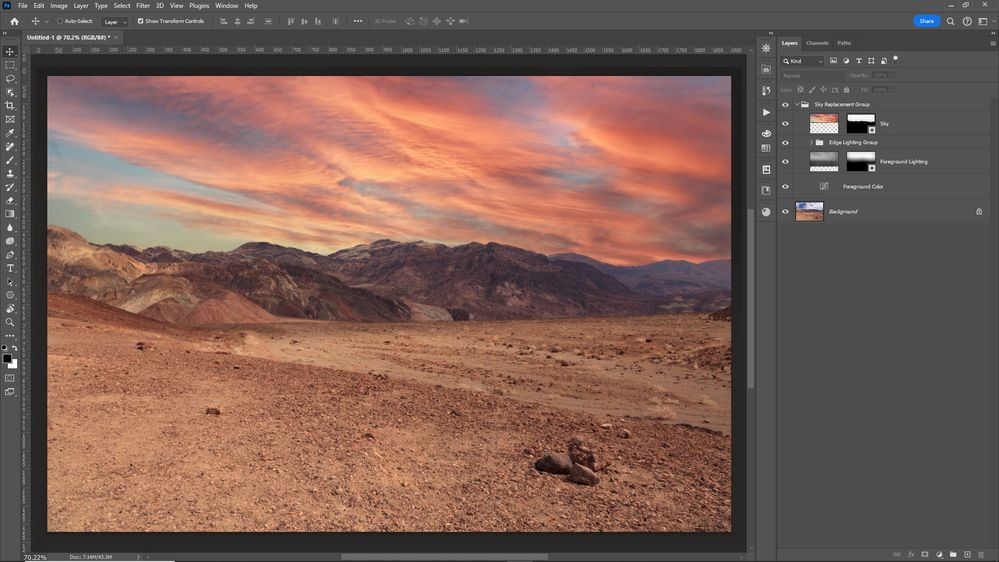Hide the Sky Replacement Group
The image size is (999, 562).
[x=785, y=104]
